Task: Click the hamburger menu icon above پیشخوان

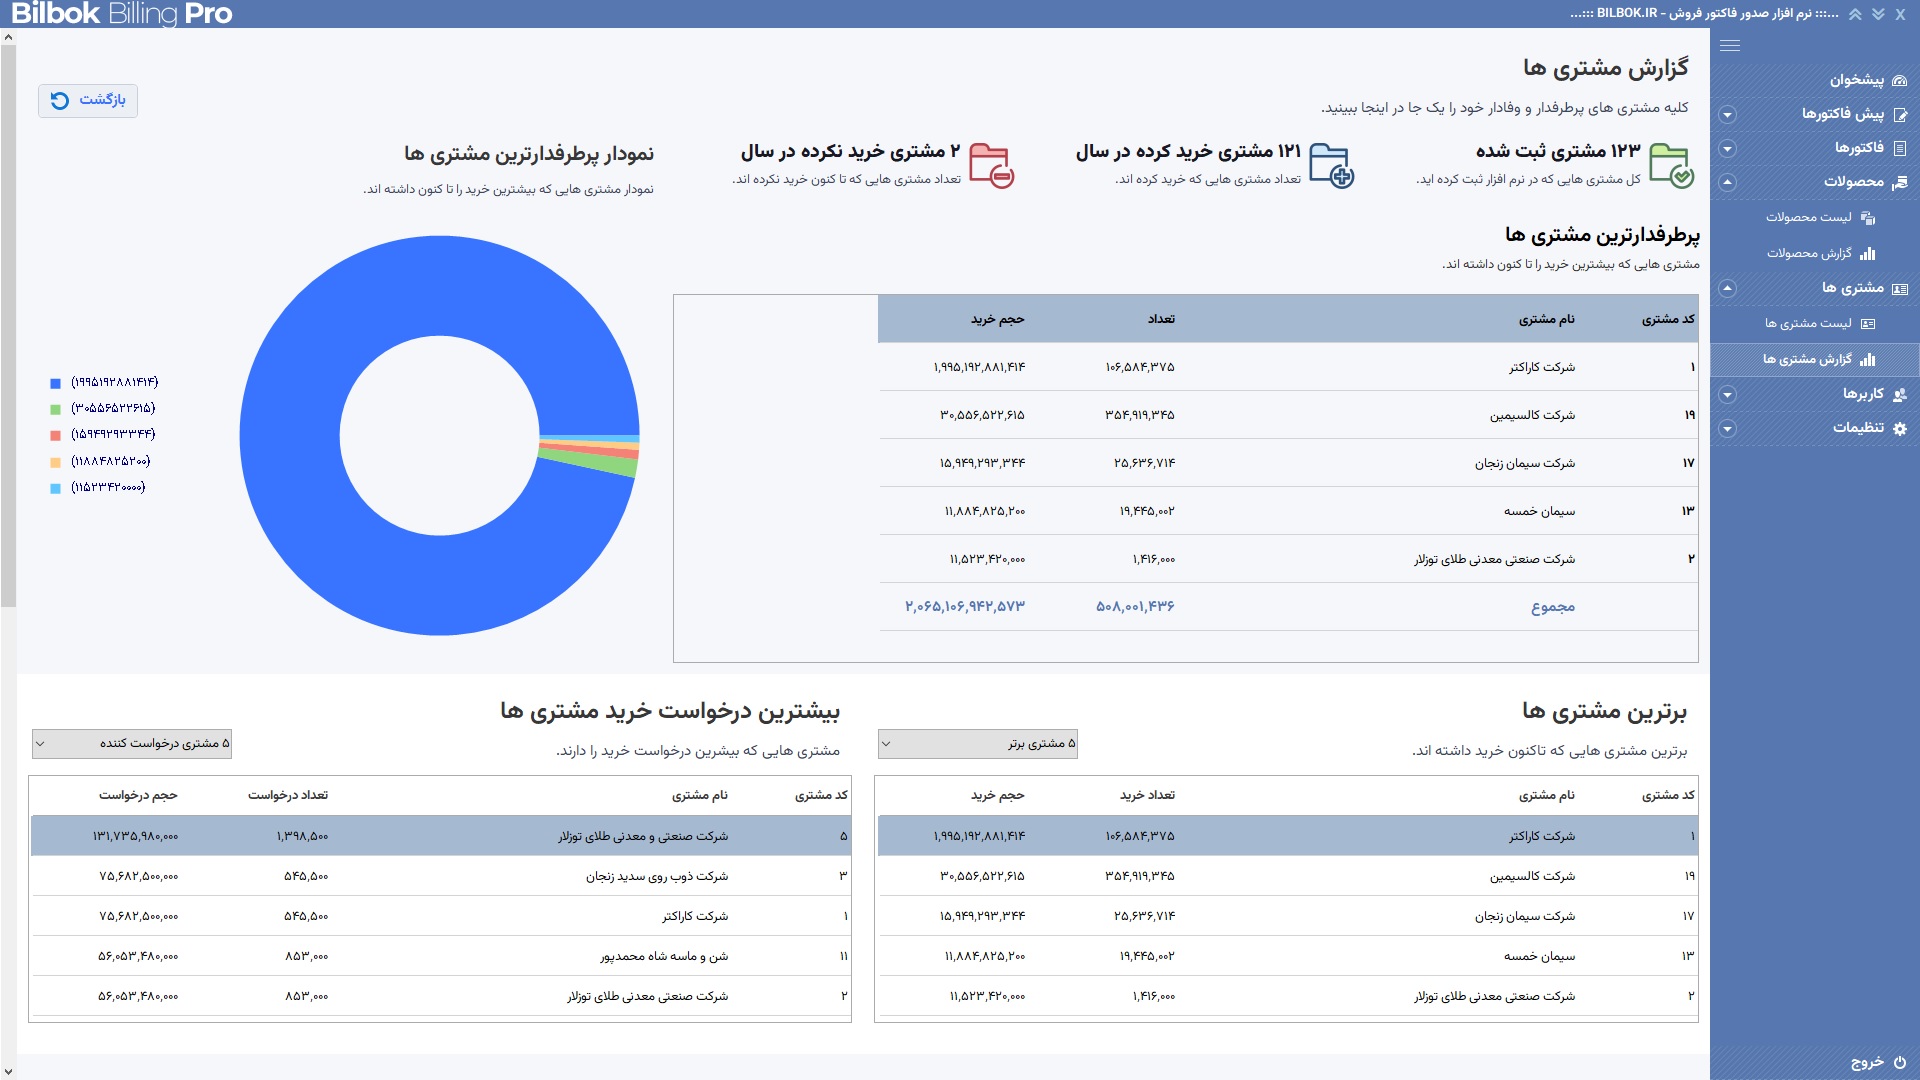Action: 1730,45
